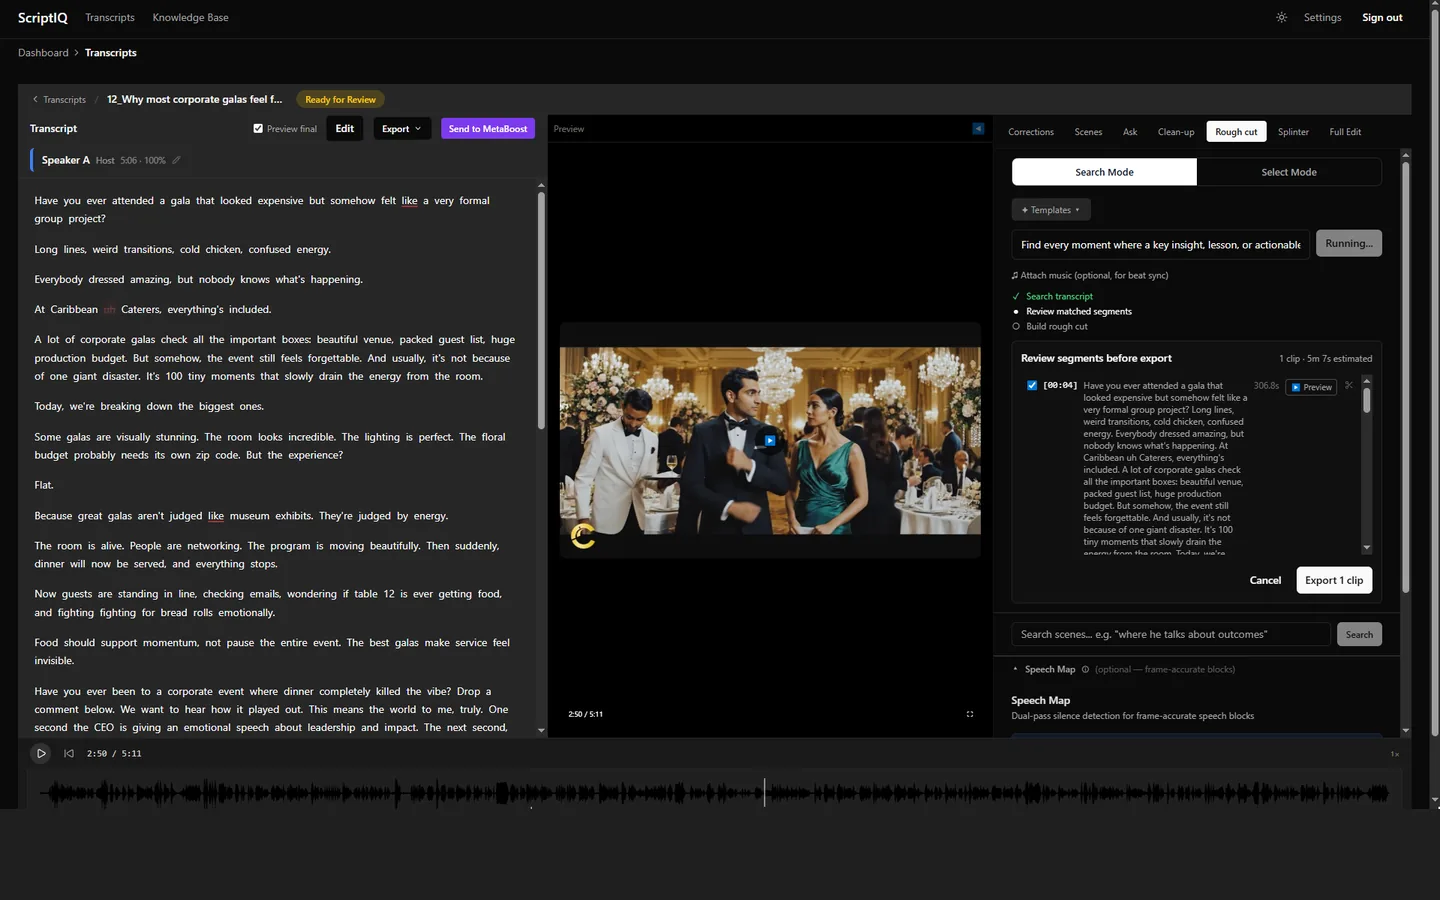Open the Splinter tab
This screenshot has width=1440, height=900.
click(x=1293, y=132)
